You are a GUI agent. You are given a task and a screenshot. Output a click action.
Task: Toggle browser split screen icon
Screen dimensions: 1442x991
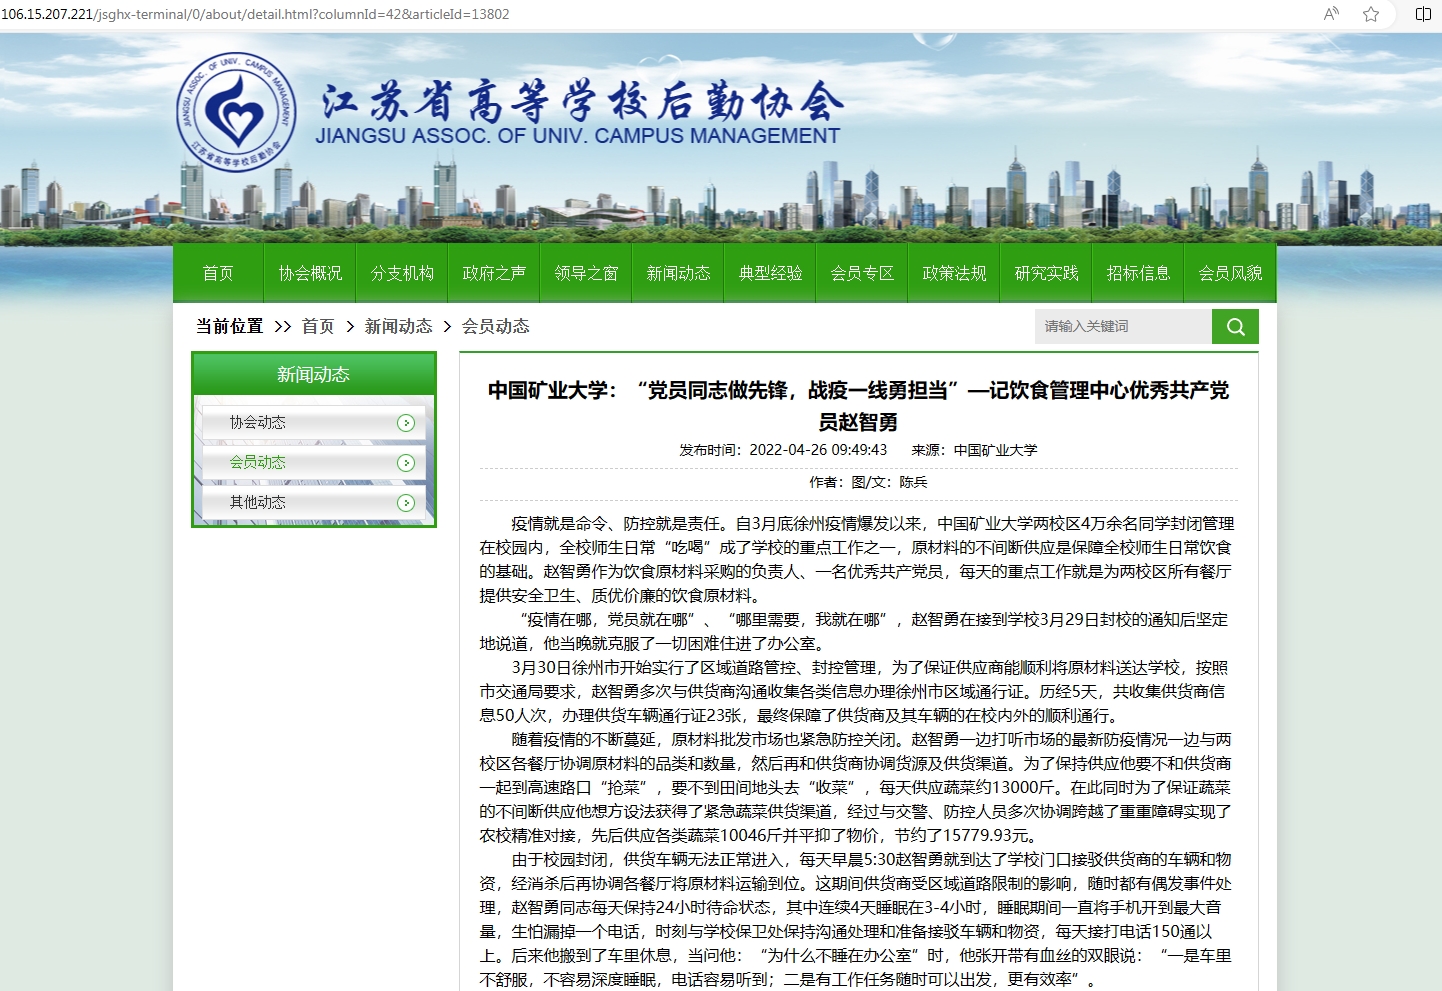click(1423, 14)
